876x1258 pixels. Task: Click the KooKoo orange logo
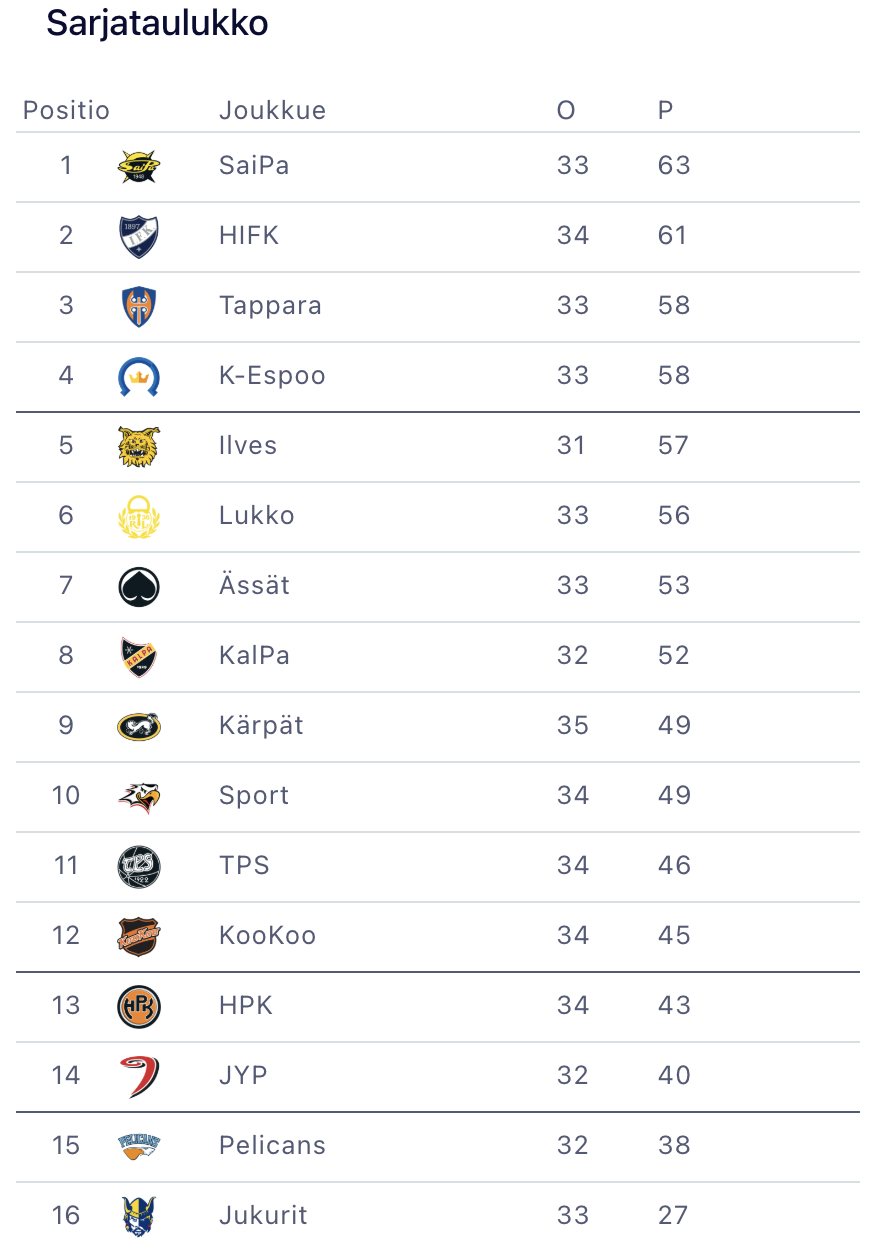138,936
